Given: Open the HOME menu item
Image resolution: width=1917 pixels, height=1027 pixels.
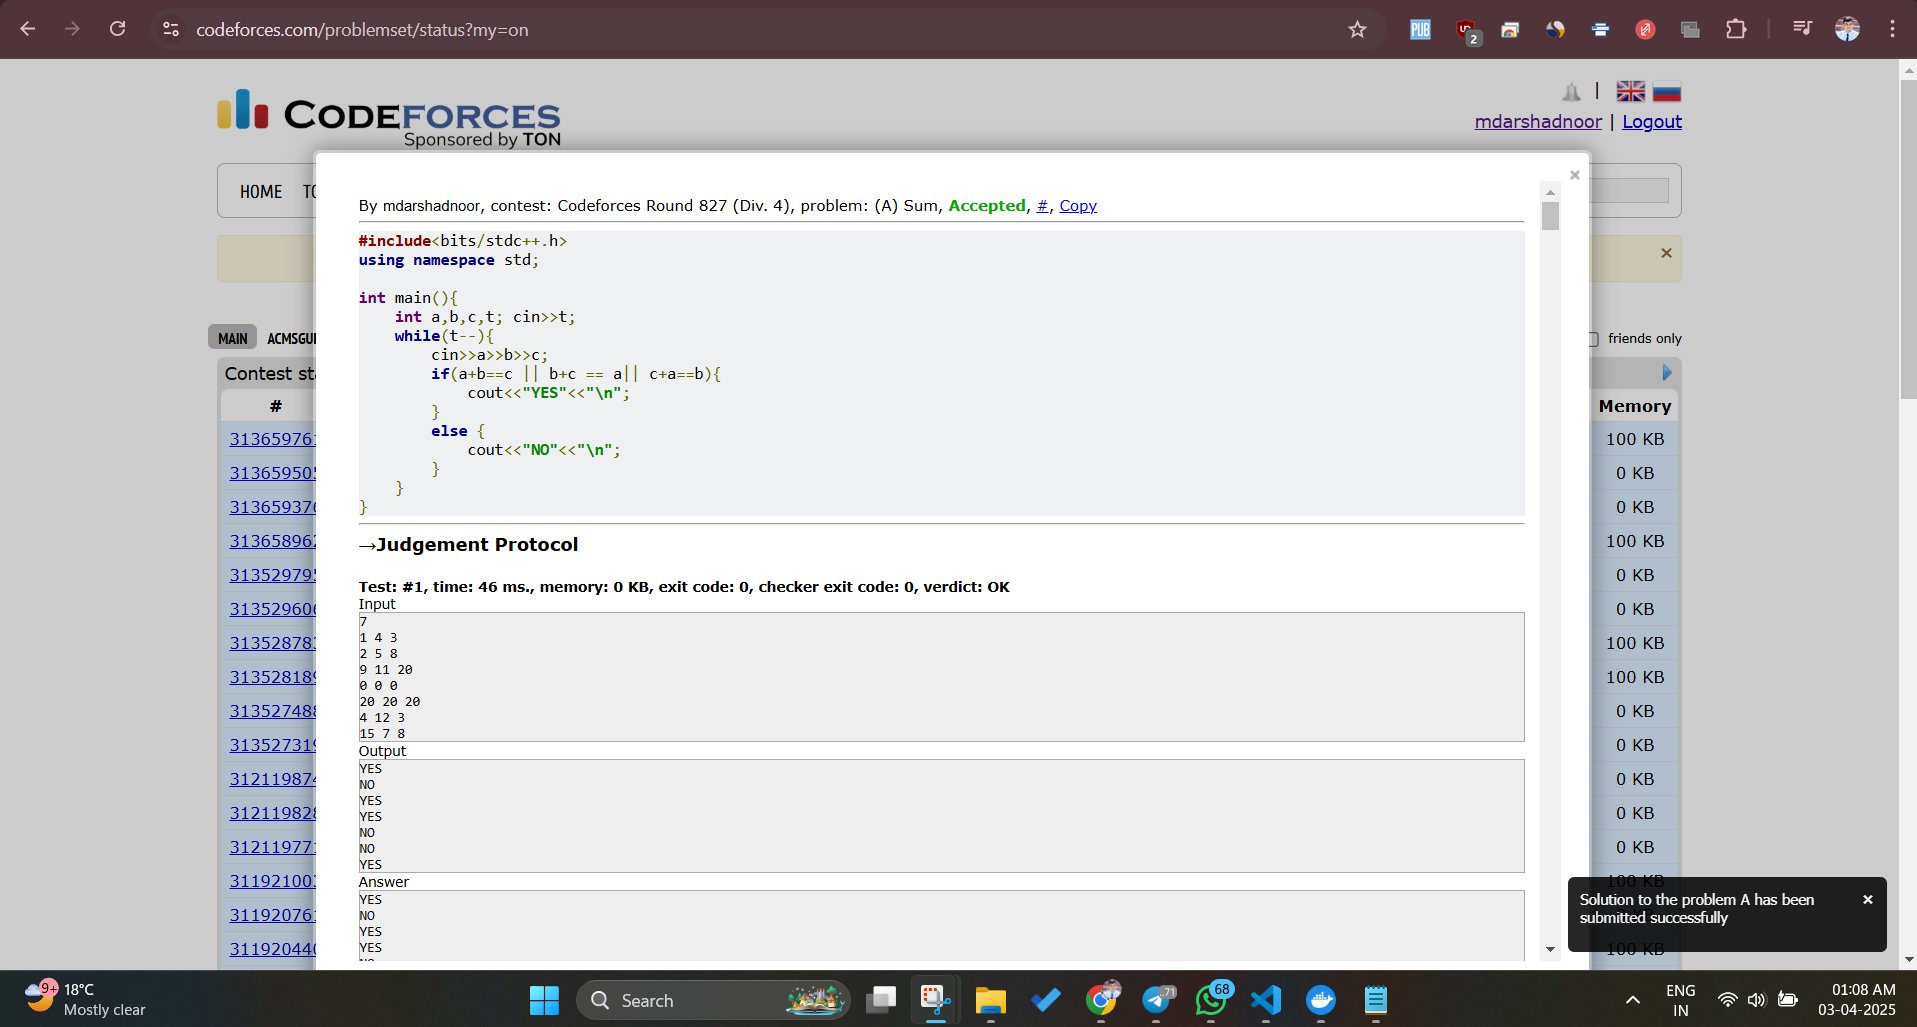Looking at the screenshot, I should pos(261,191).
